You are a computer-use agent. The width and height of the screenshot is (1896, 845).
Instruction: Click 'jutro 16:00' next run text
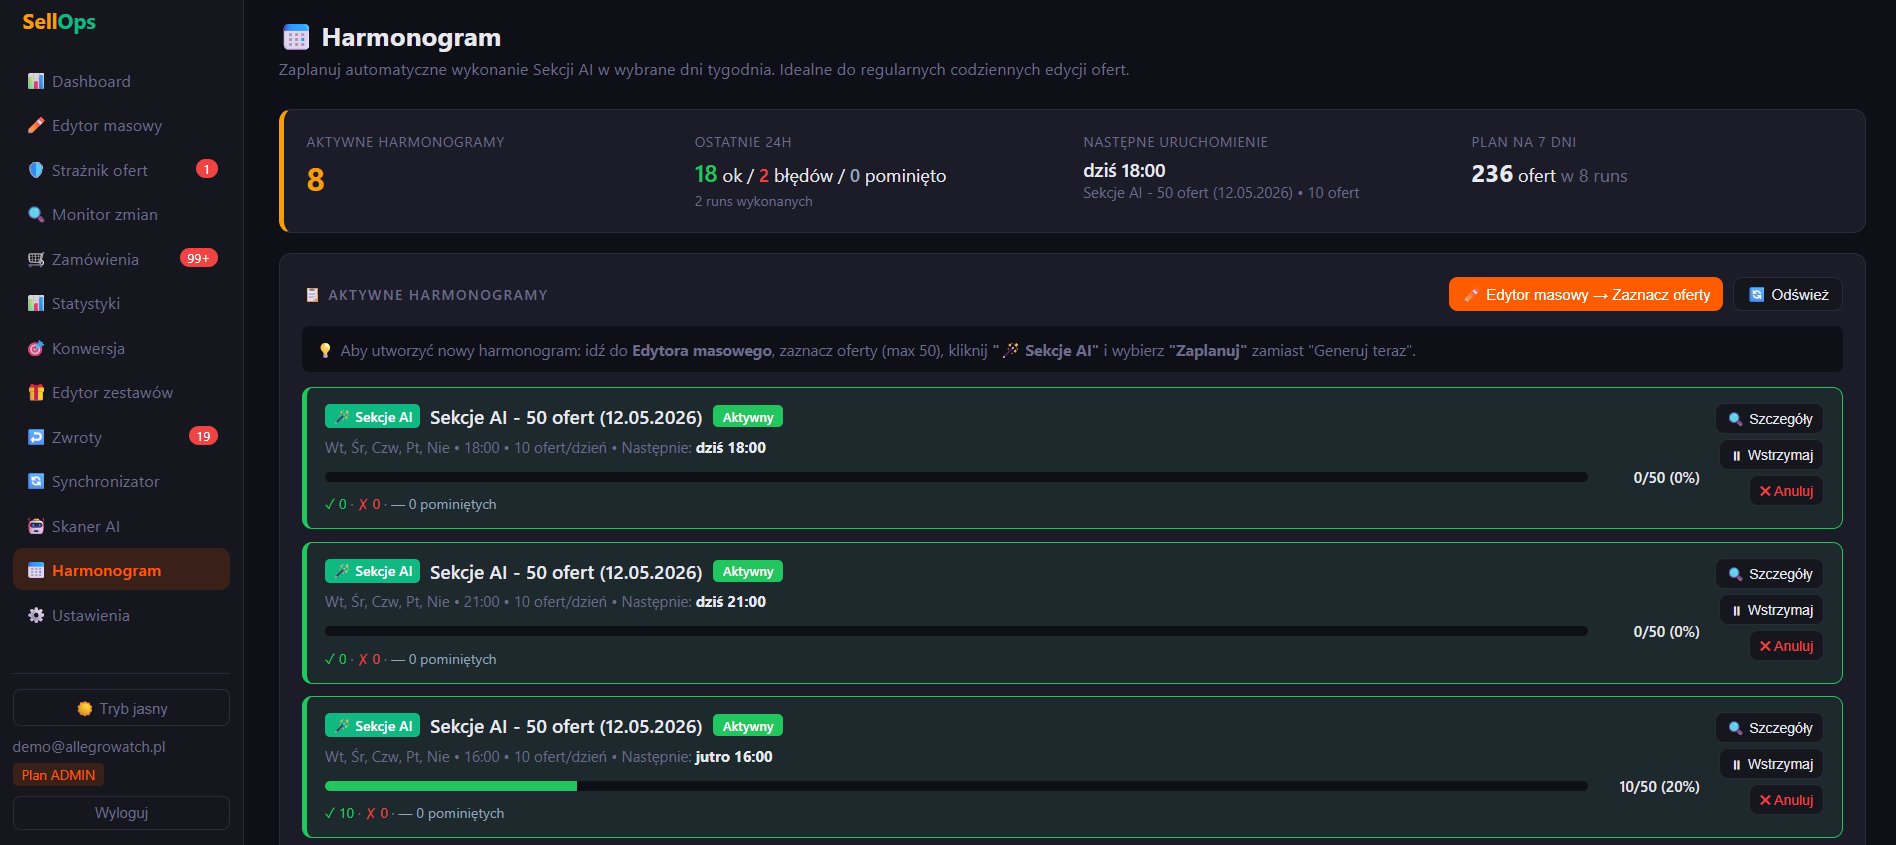(x=734, y=757)
